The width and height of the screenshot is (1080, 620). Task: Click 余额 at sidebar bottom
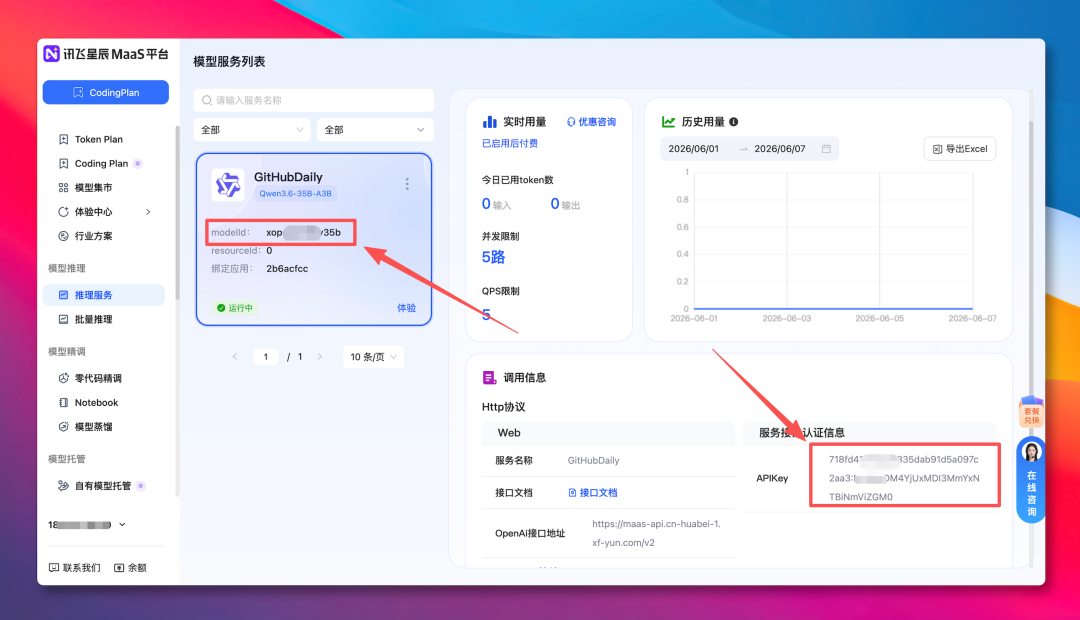[x=130, y=568]
